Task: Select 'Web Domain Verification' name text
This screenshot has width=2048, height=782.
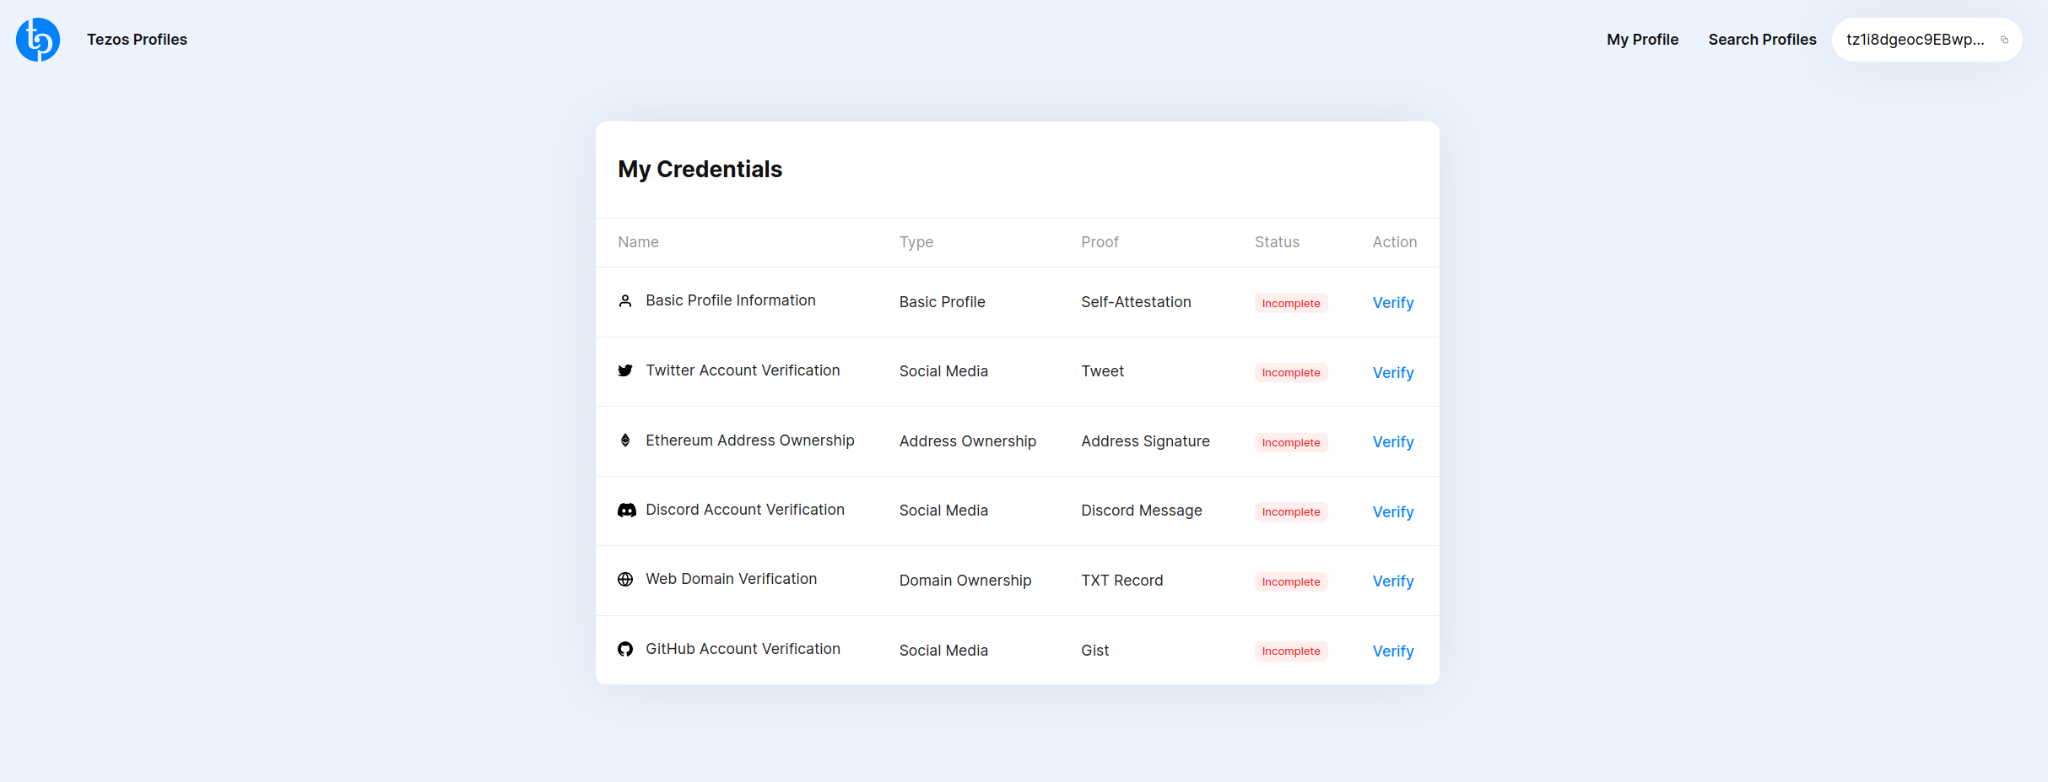Action: click(x=731, y=579)
